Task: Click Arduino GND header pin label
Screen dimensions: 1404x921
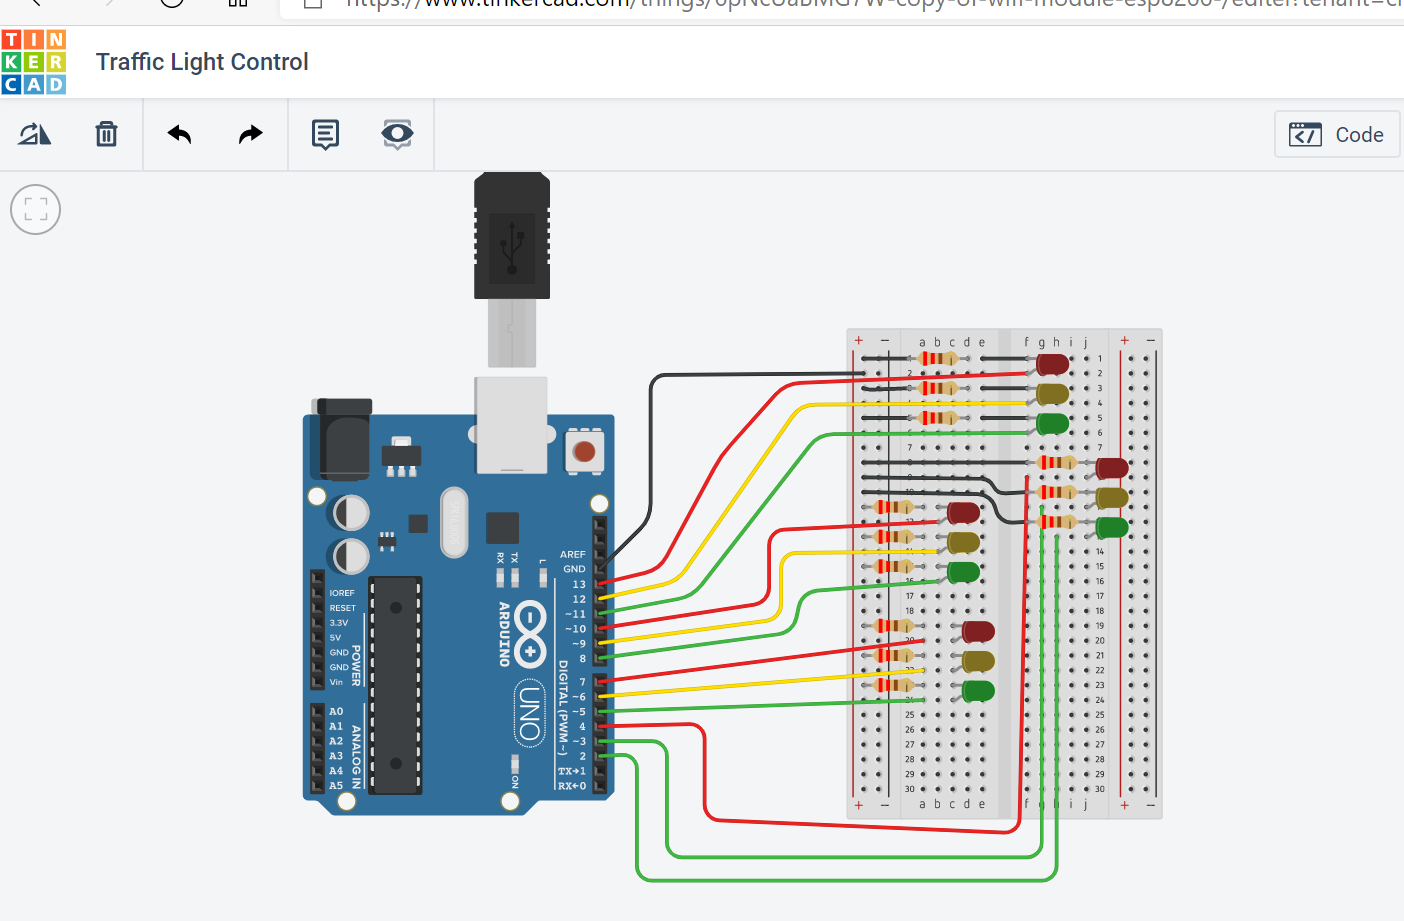Action: (x=575, y=569)
